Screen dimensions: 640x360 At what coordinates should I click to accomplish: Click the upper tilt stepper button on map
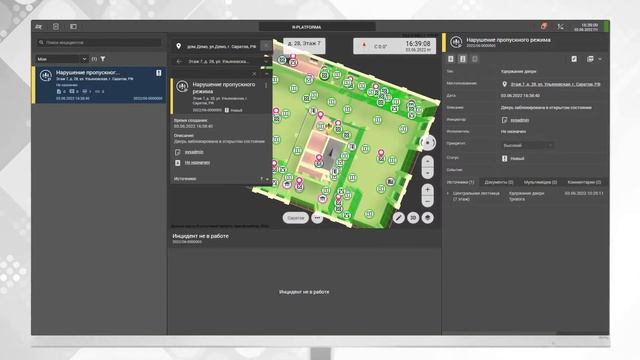(427, 161)
